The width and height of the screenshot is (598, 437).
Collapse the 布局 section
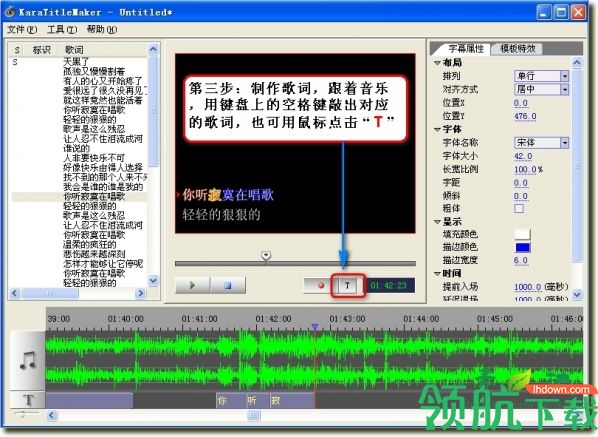[437, 63]
